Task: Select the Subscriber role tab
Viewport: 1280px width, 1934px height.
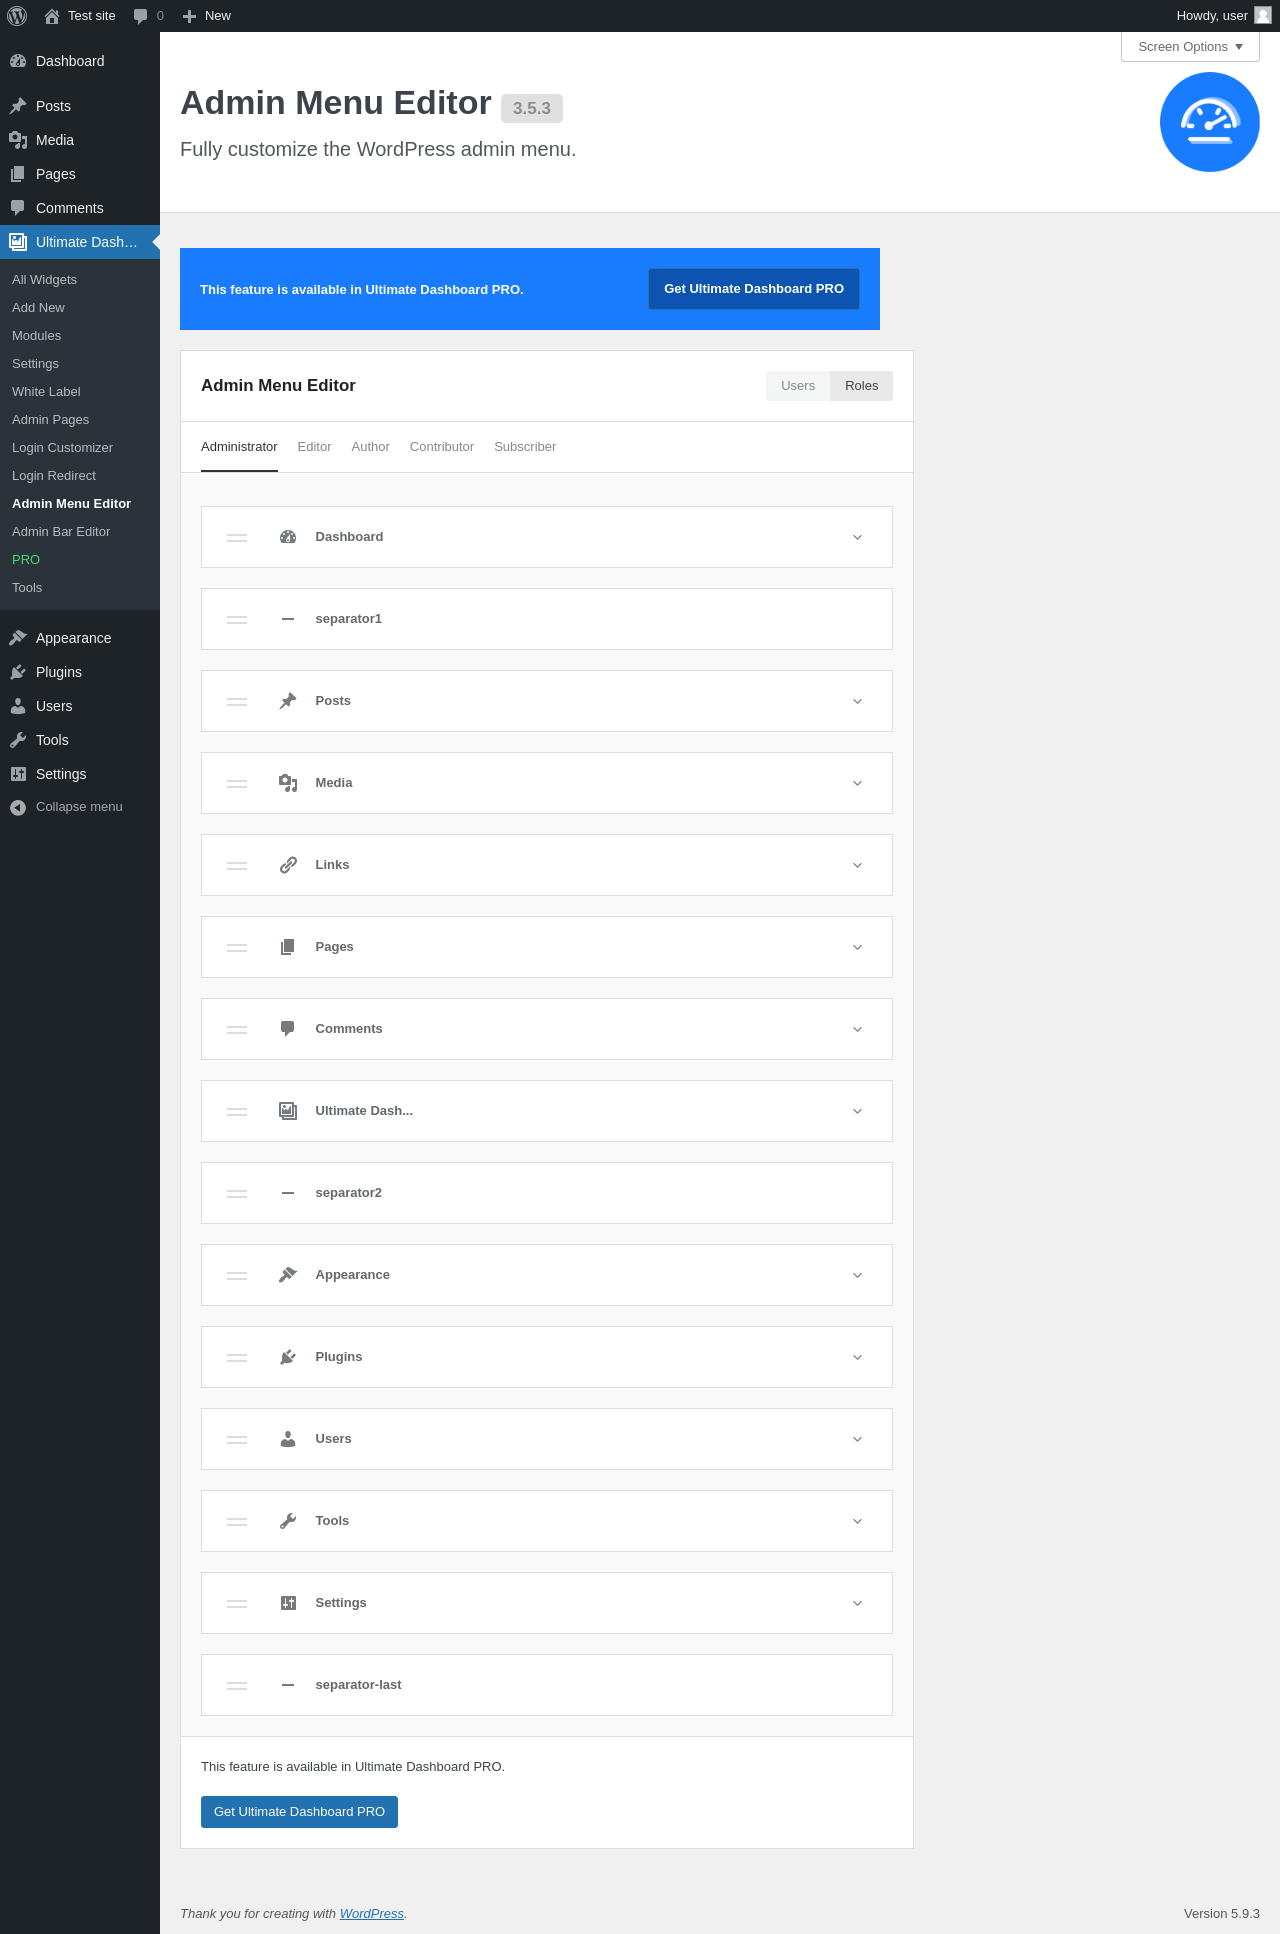Action: click(x=525, y=447)
